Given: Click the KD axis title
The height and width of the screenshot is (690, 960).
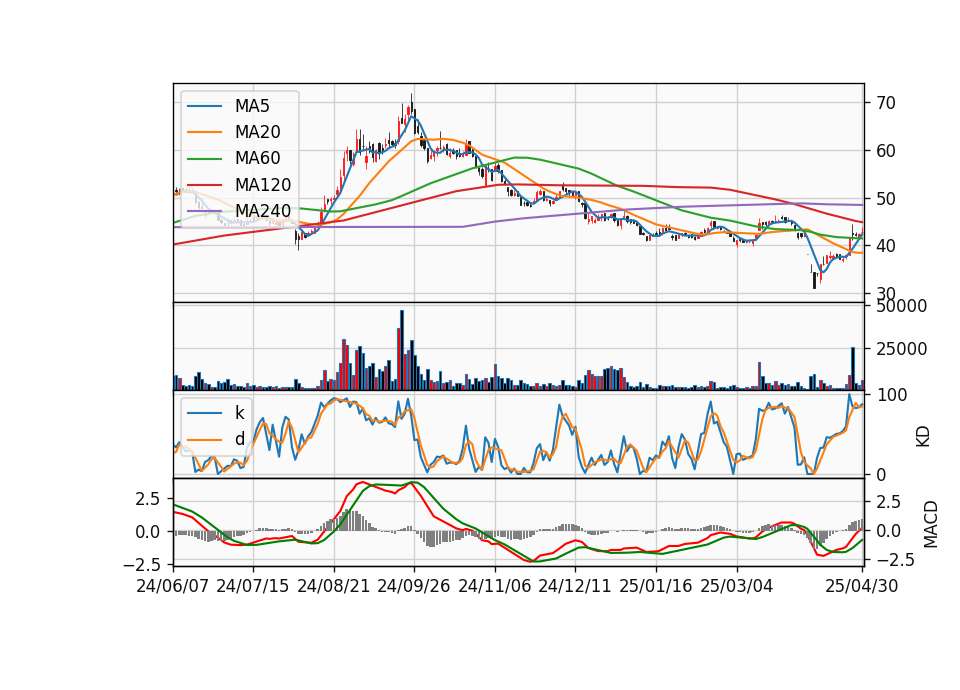Looking at the screenshot, I should (923, 436).
